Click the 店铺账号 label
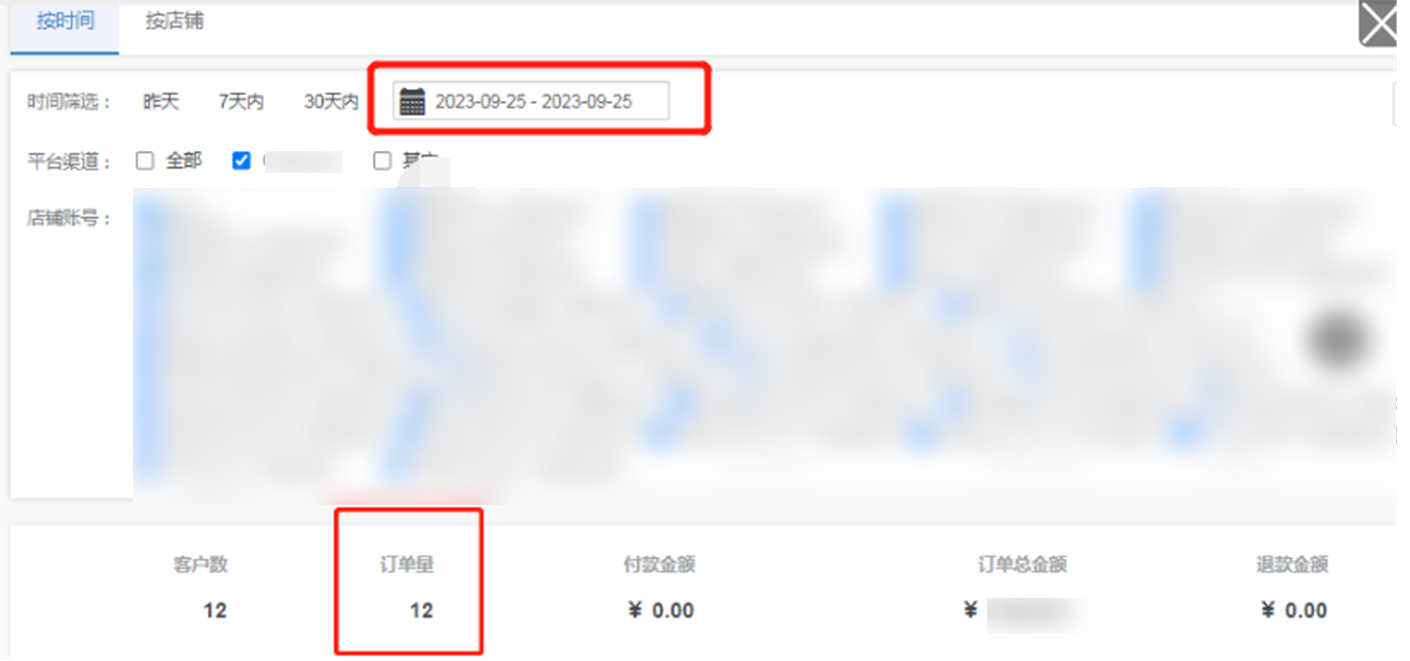The height and width of the screenshot is (661, 1410). click(x=69, y=219)
